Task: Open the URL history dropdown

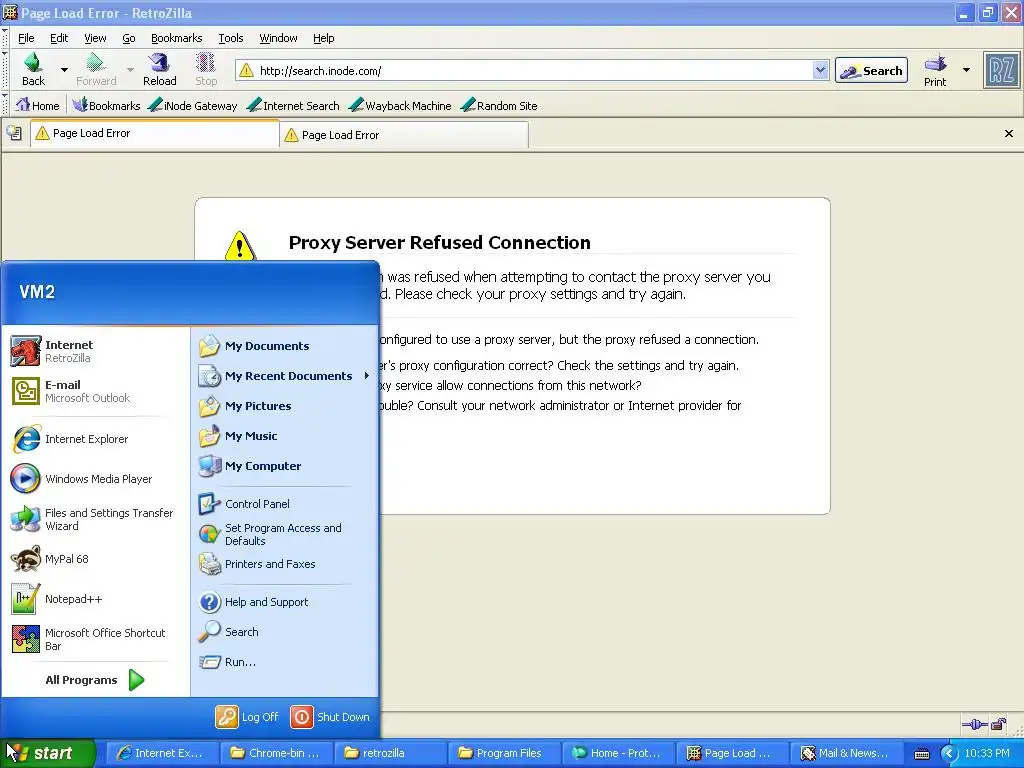Action: tap(820, 70)
